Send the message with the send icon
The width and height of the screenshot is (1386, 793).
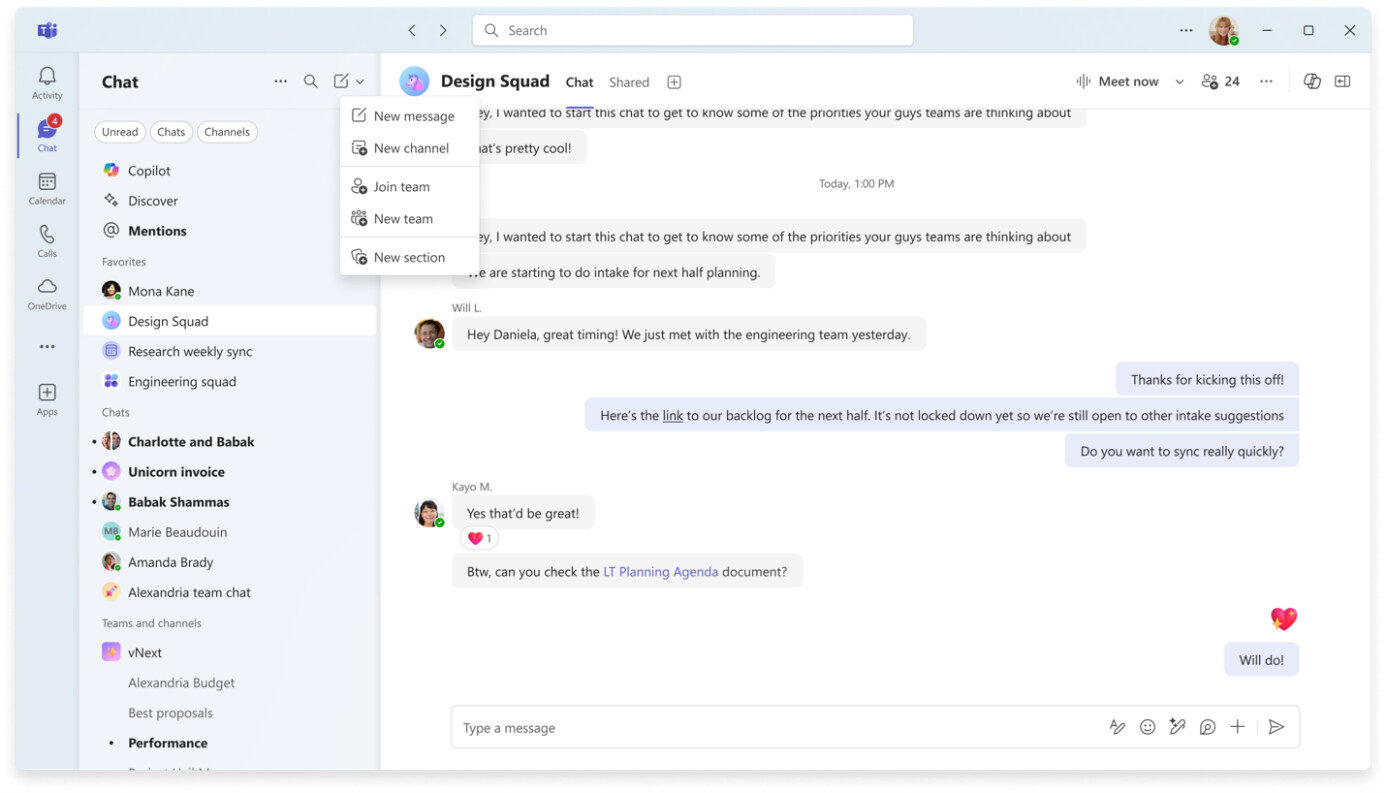1276,727
